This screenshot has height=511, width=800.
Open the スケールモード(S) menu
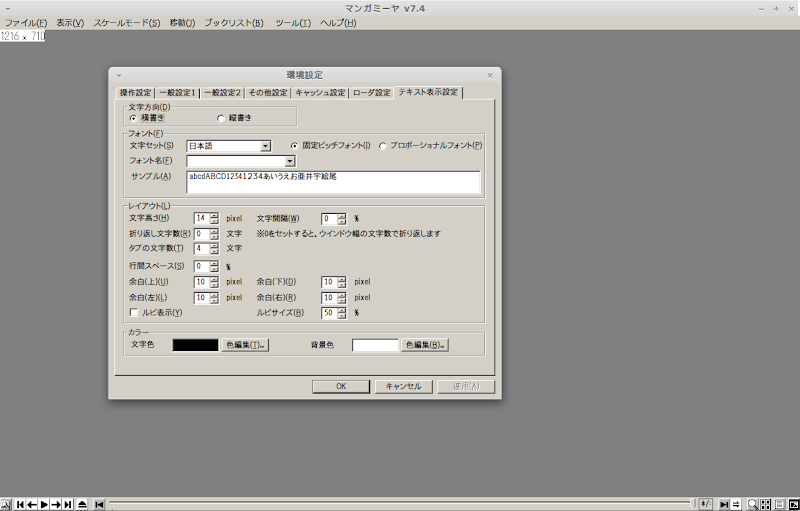pos(127,23)
